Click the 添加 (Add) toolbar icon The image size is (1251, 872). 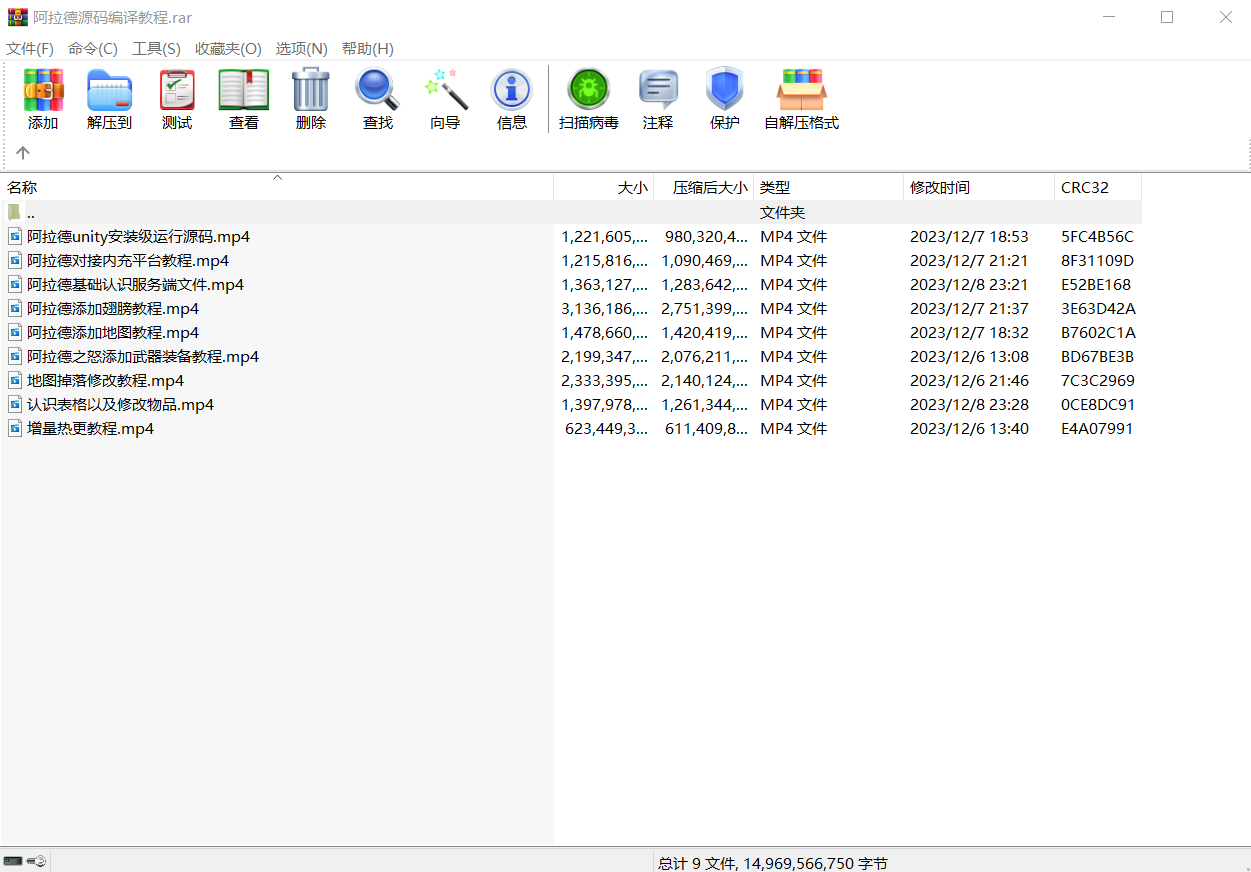(43, 99)
